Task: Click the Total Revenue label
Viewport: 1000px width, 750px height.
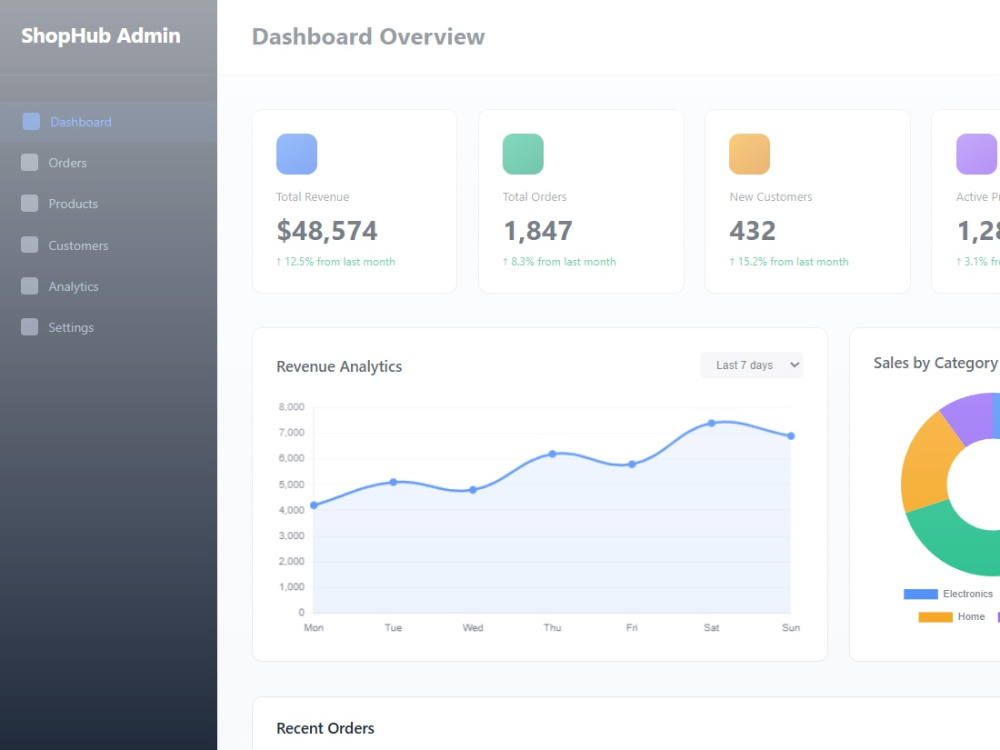Action: point(312,197)
